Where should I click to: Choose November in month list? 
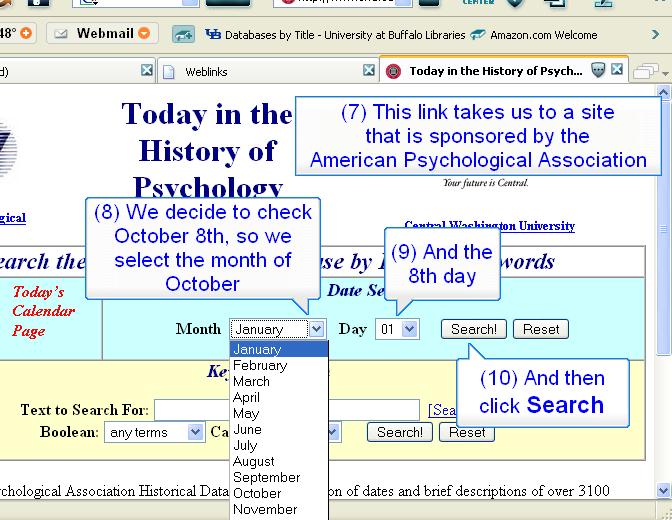coord(279,509)
